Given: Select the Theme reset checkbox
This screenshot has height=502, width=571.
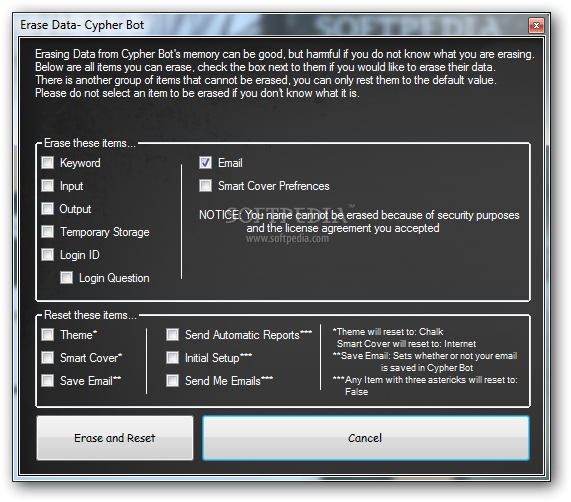Looking at the screenshot, I should pos(48,335).
